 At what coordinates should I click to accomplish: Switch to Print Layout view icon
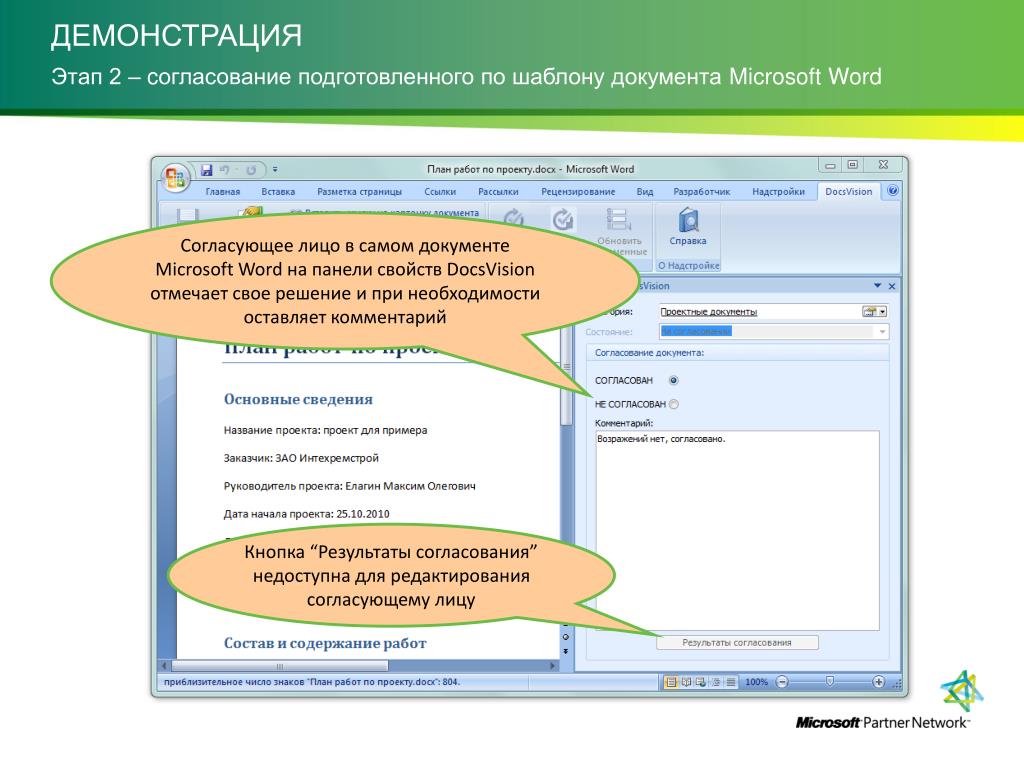(671, 682)
